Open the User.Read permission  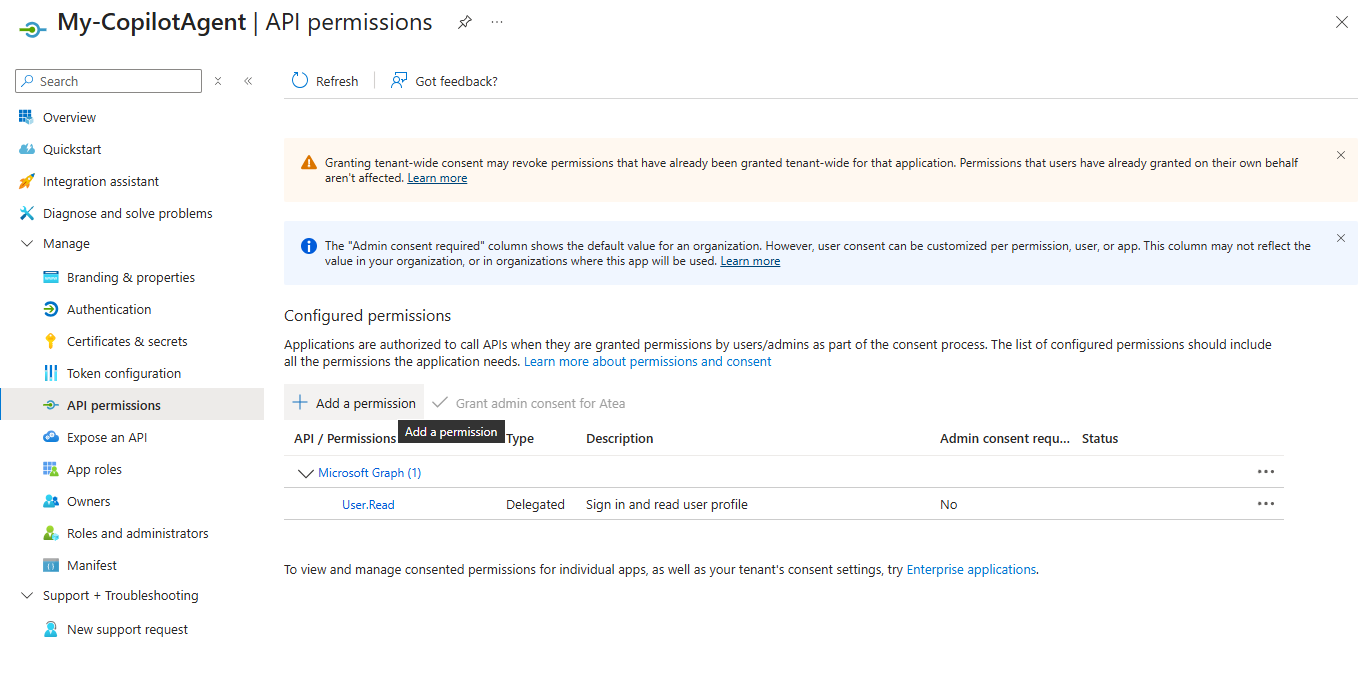tap(368, 505)
